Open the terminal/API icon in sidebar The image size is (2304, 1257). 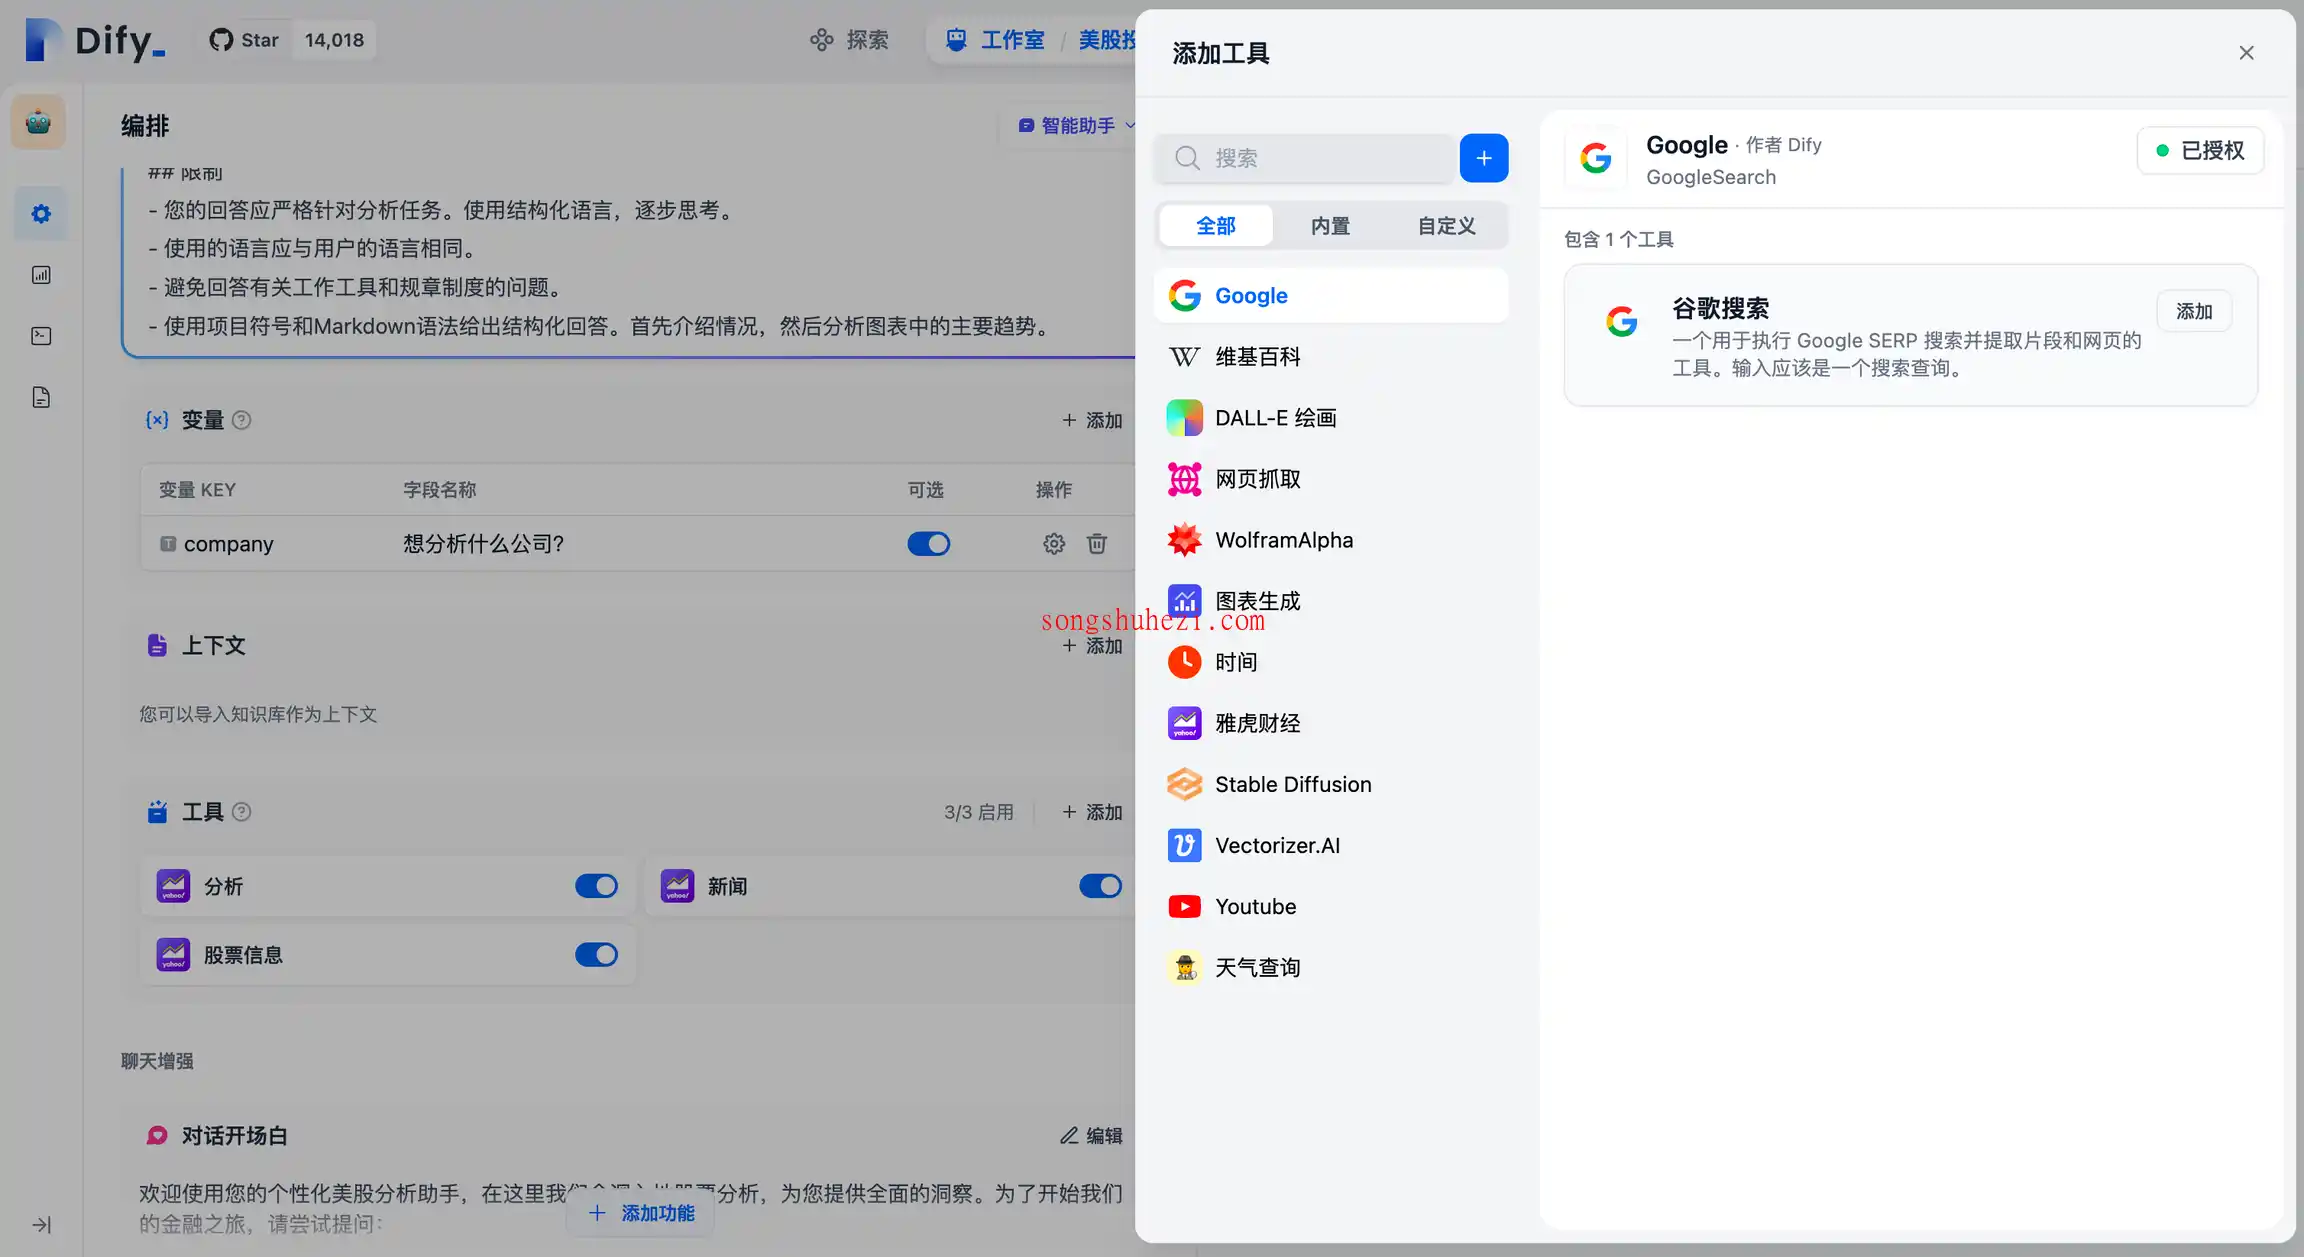point(41,336)
